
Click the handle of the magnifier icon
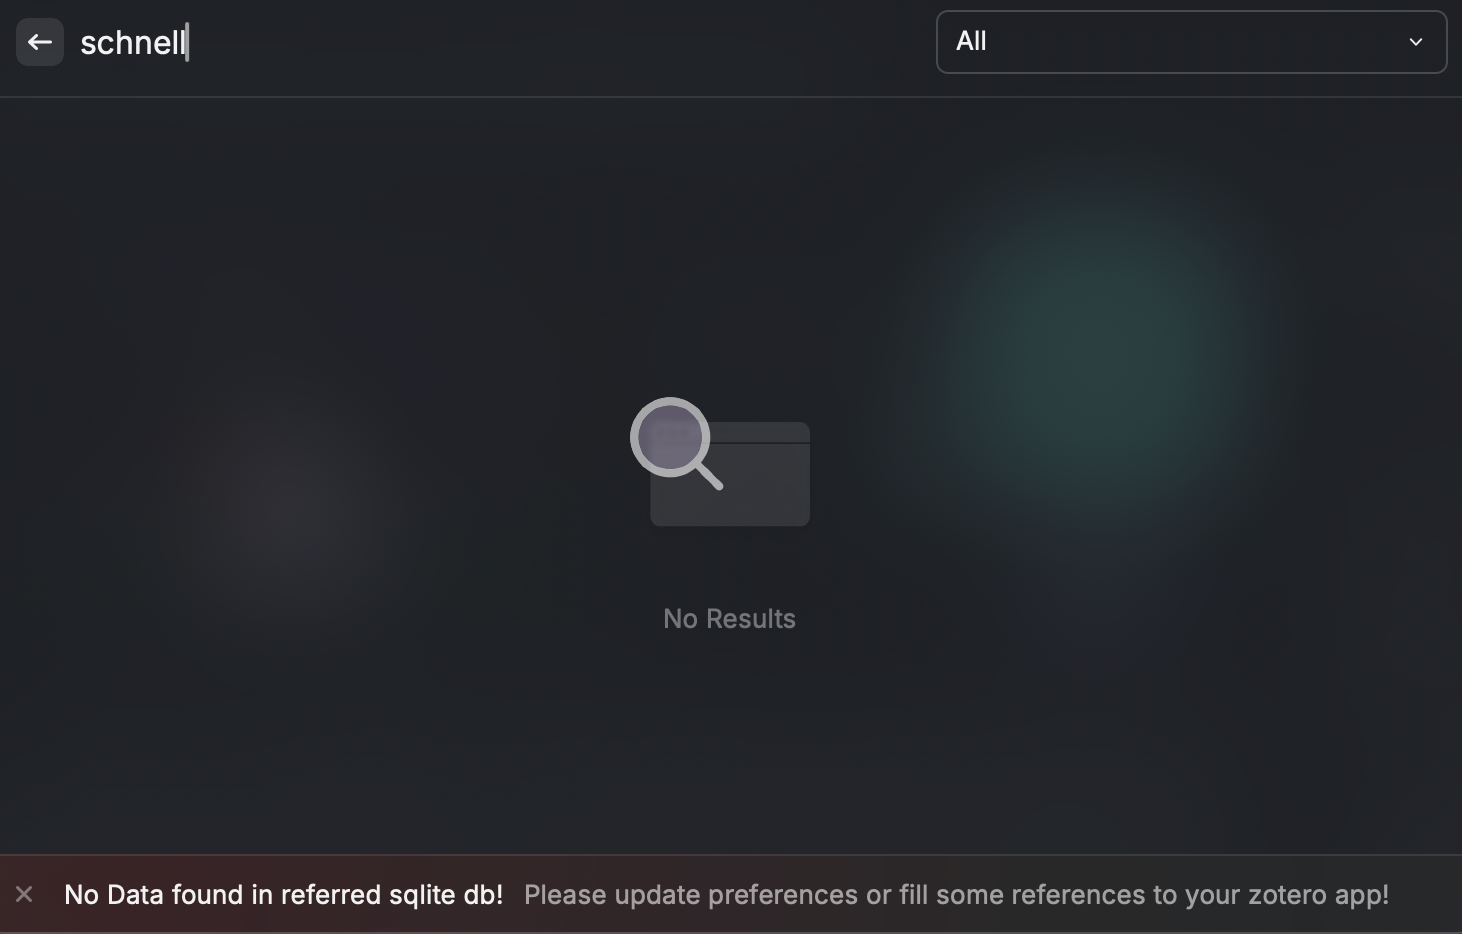coord(708,475)
